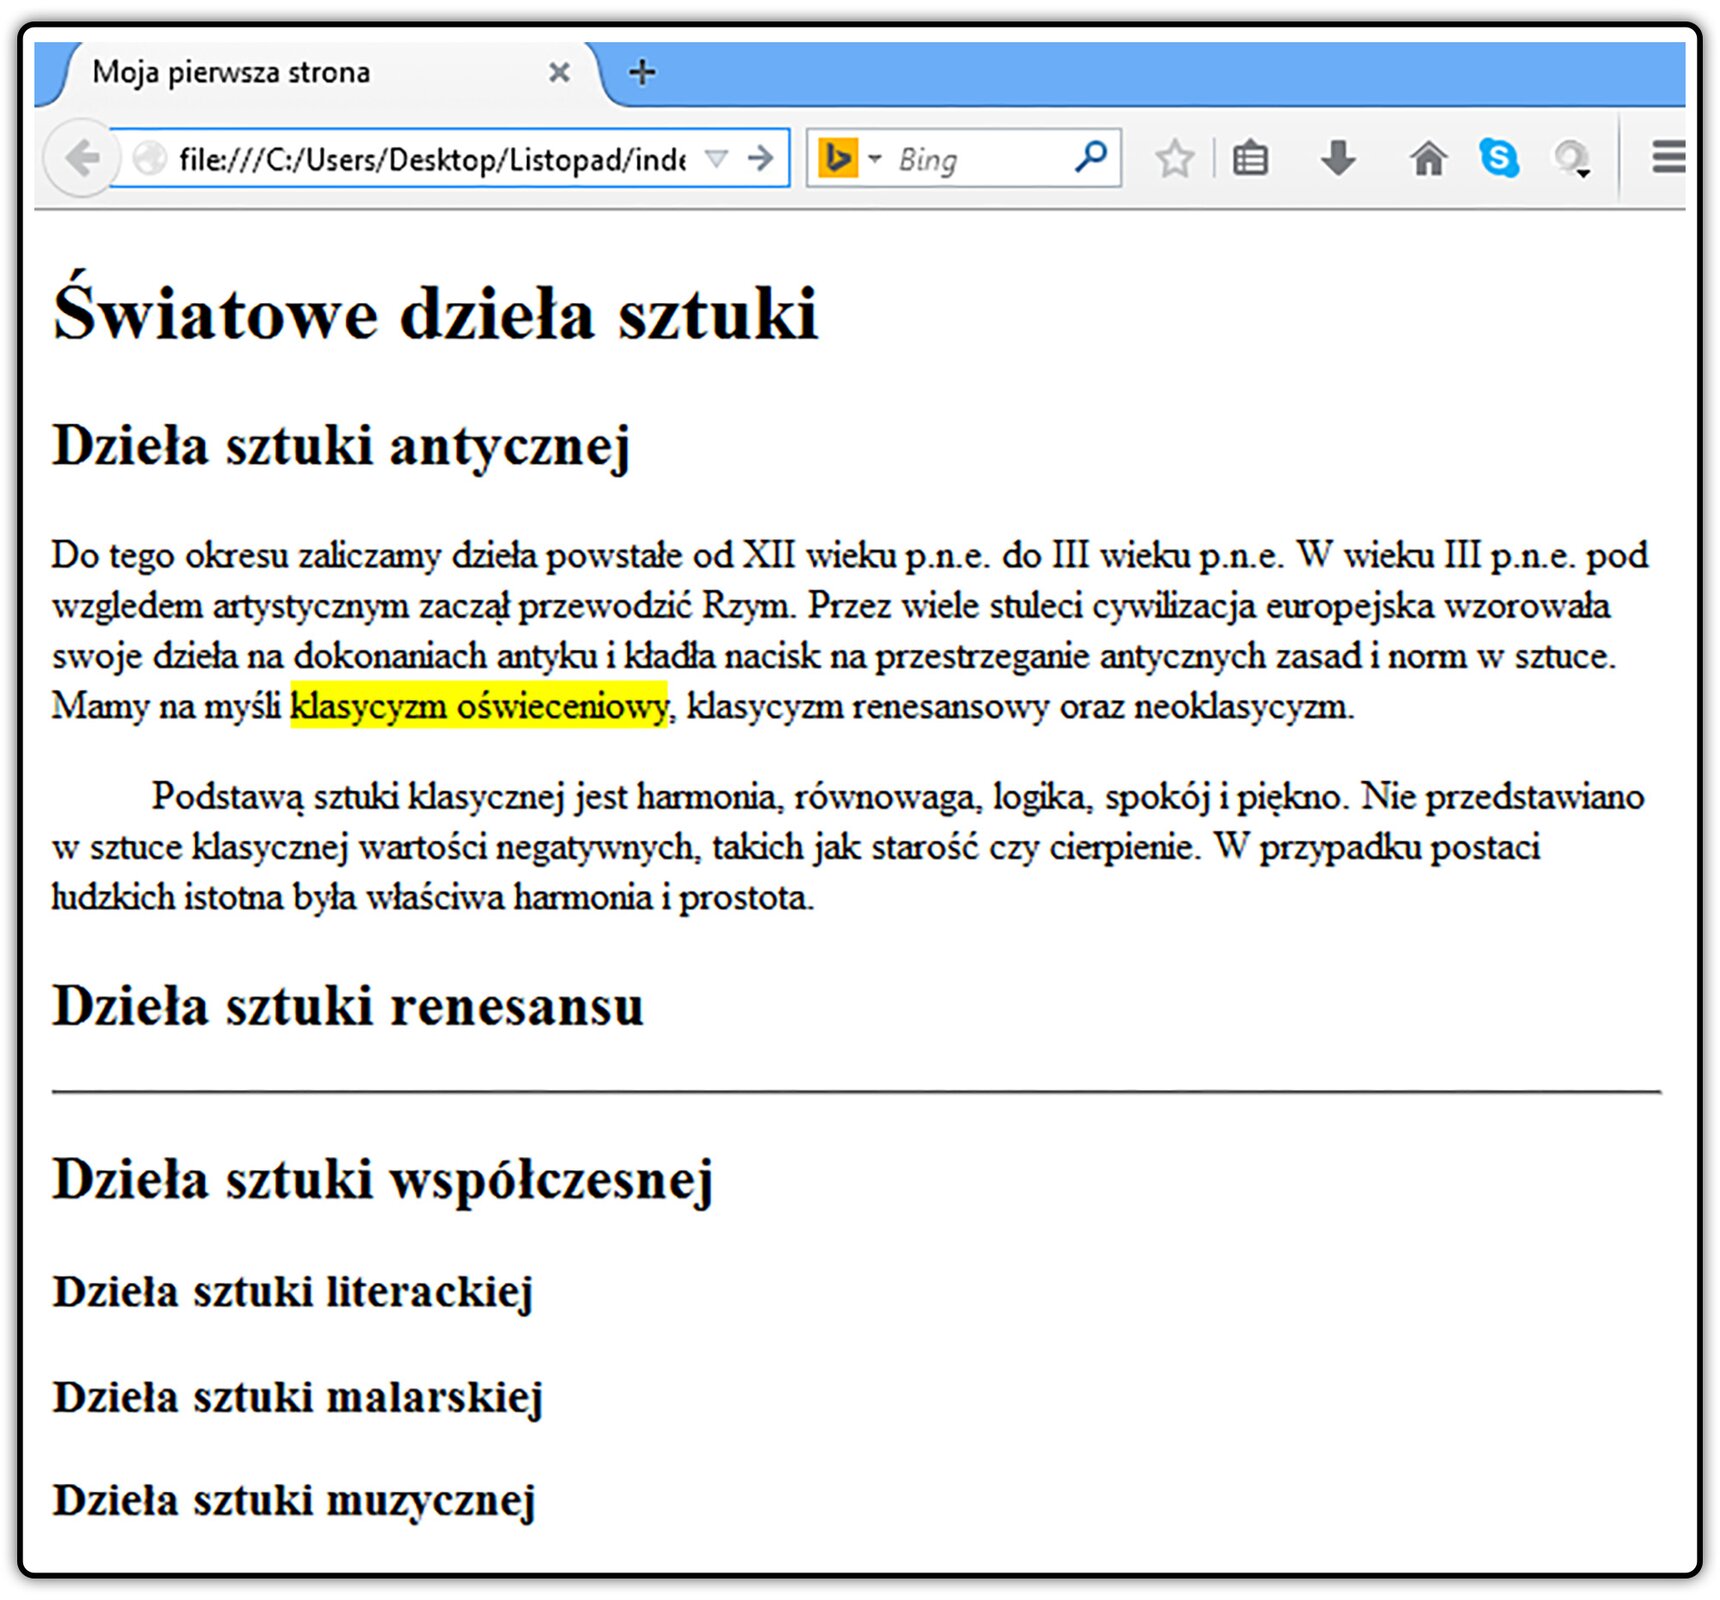The image size is (1720, 1600).
Task: Bookmark this page with the star icon
Action: click(1174, 158)
